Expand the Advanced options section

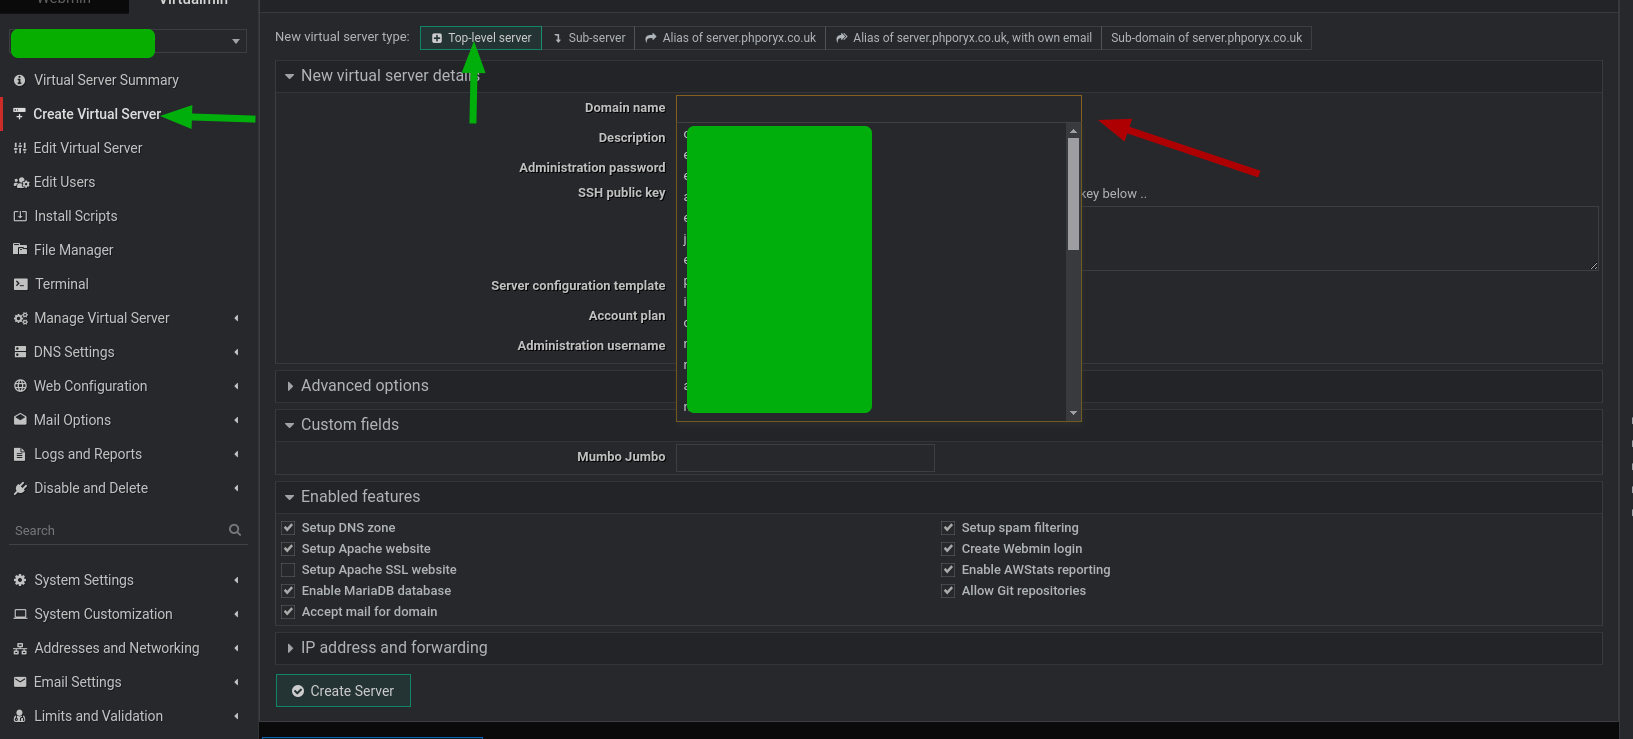coord(364,386)
